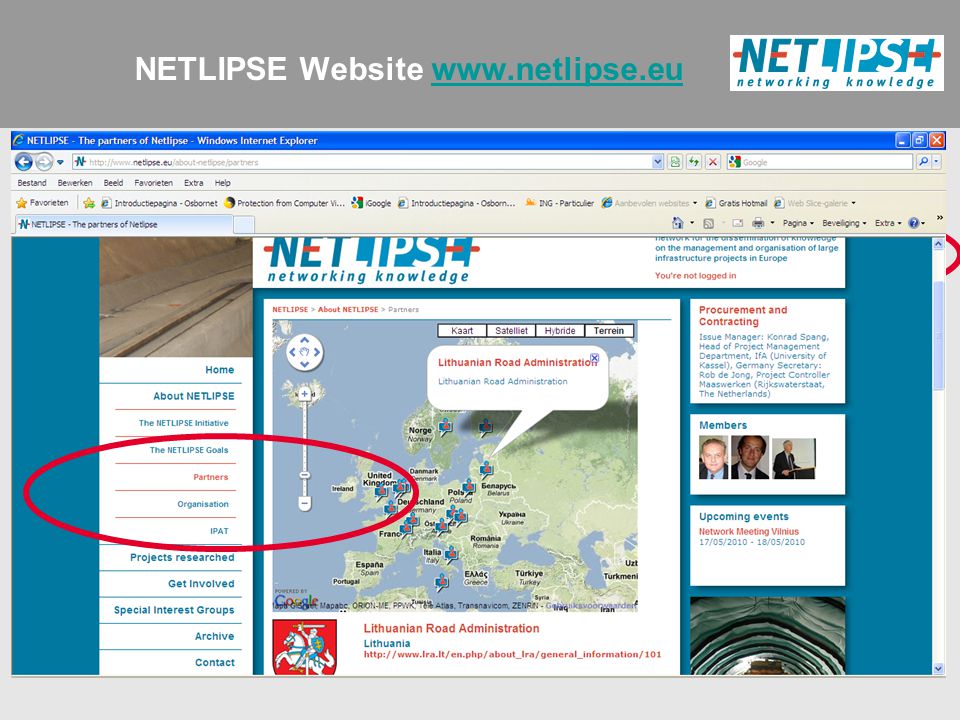Open the www.lra.lt general information link
The width and height of the screenshot is (960, 720).
[512, 654]
